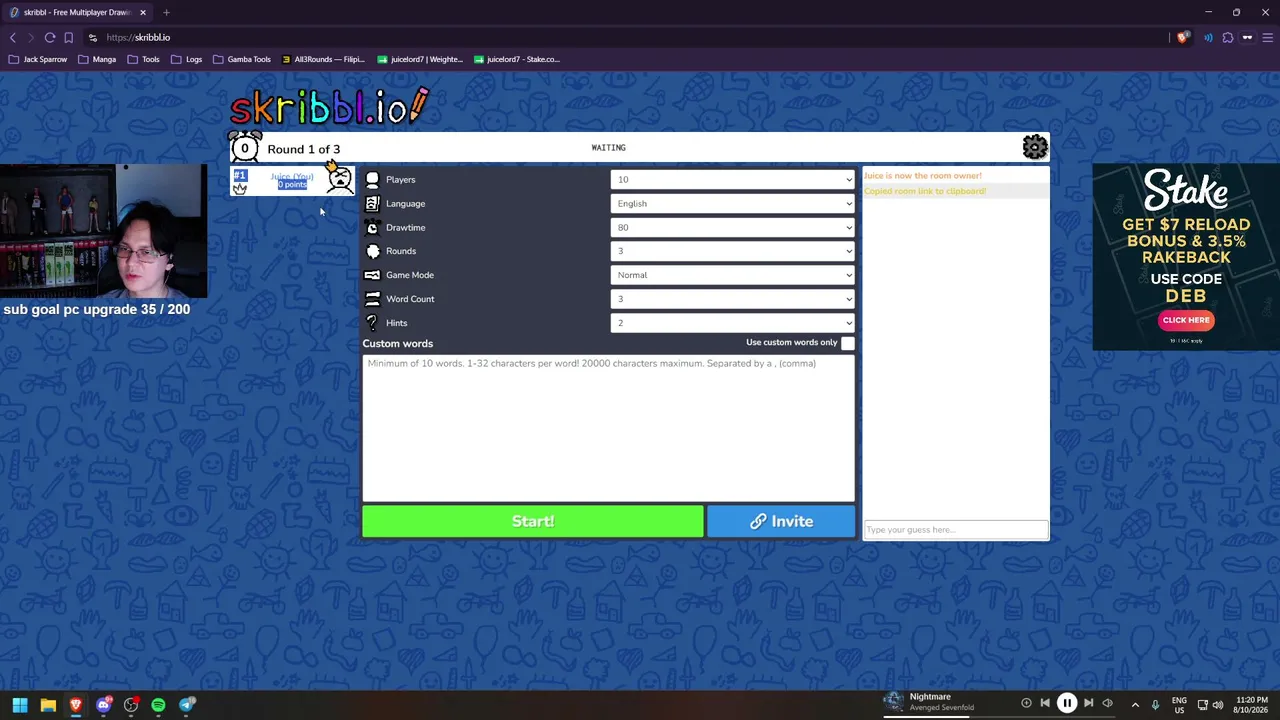Start the skribbl game

point(533,522)
